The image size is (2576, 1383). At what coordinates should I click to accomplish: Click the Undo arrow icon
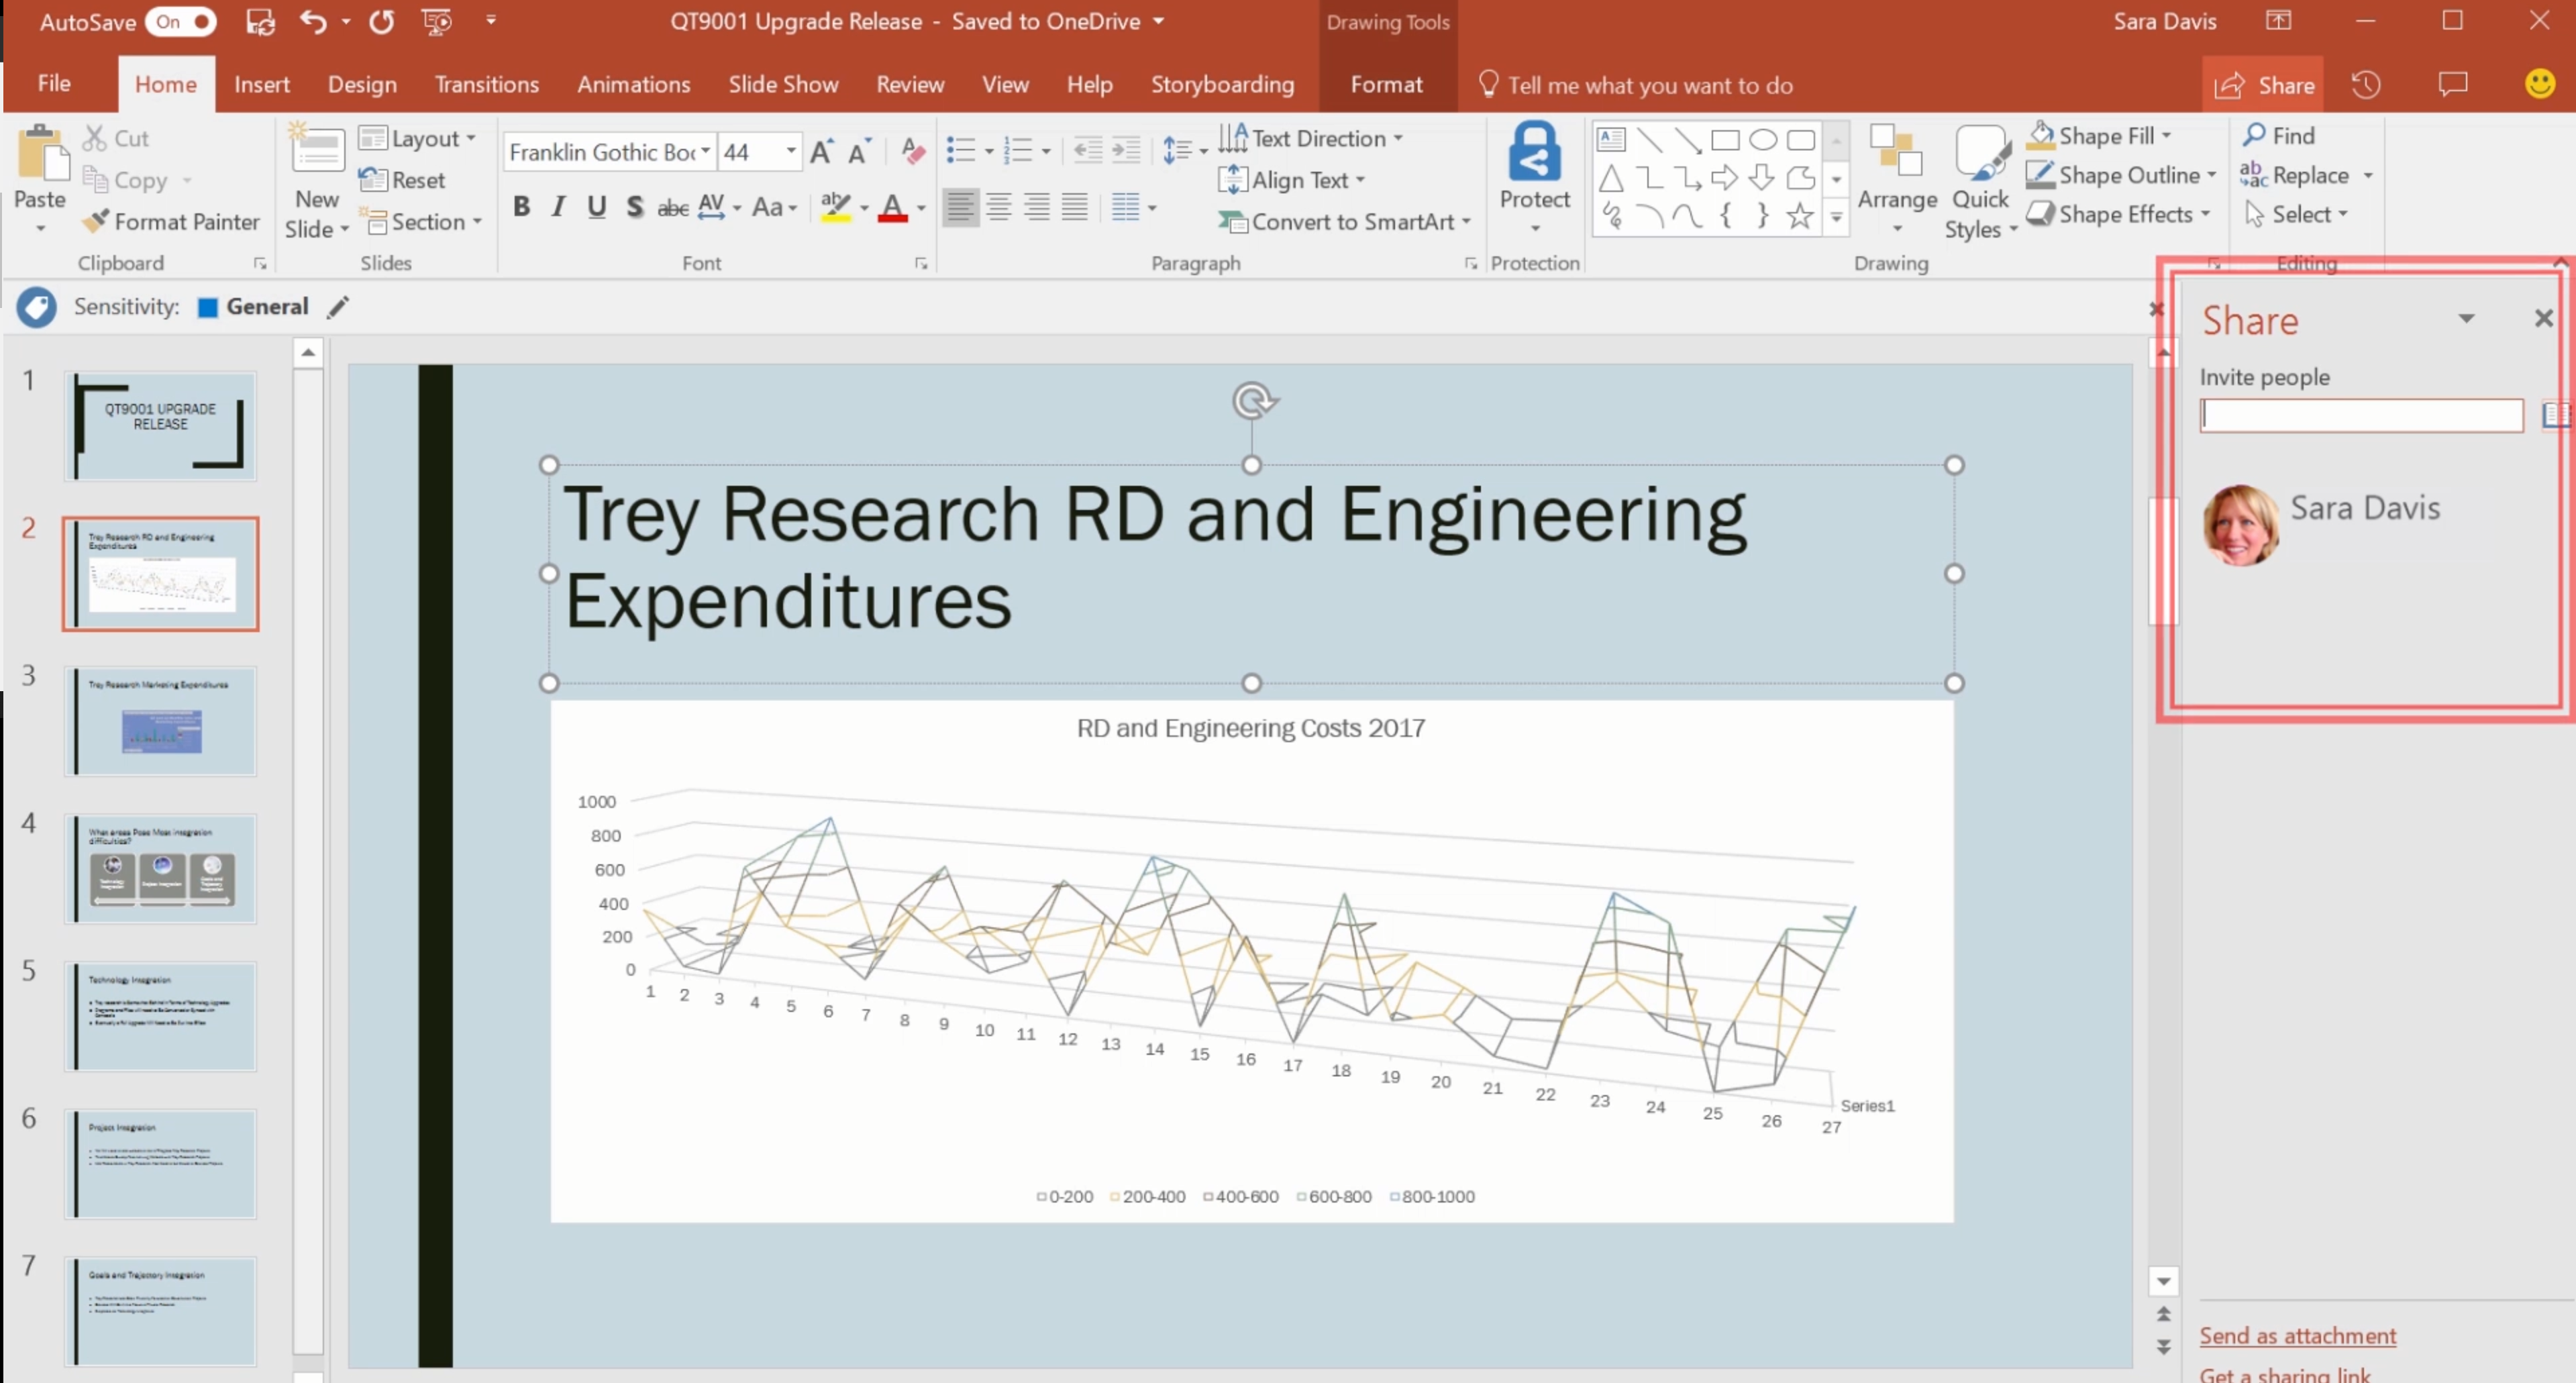[x=313, y=21]
